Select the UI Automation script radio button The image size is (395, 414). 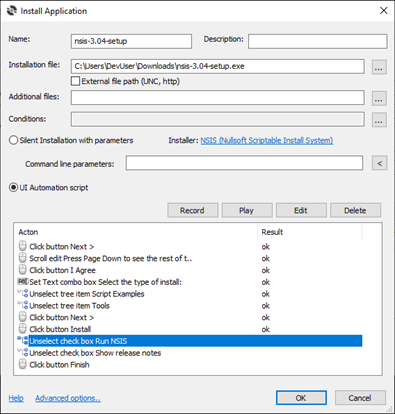pos(13,187)
